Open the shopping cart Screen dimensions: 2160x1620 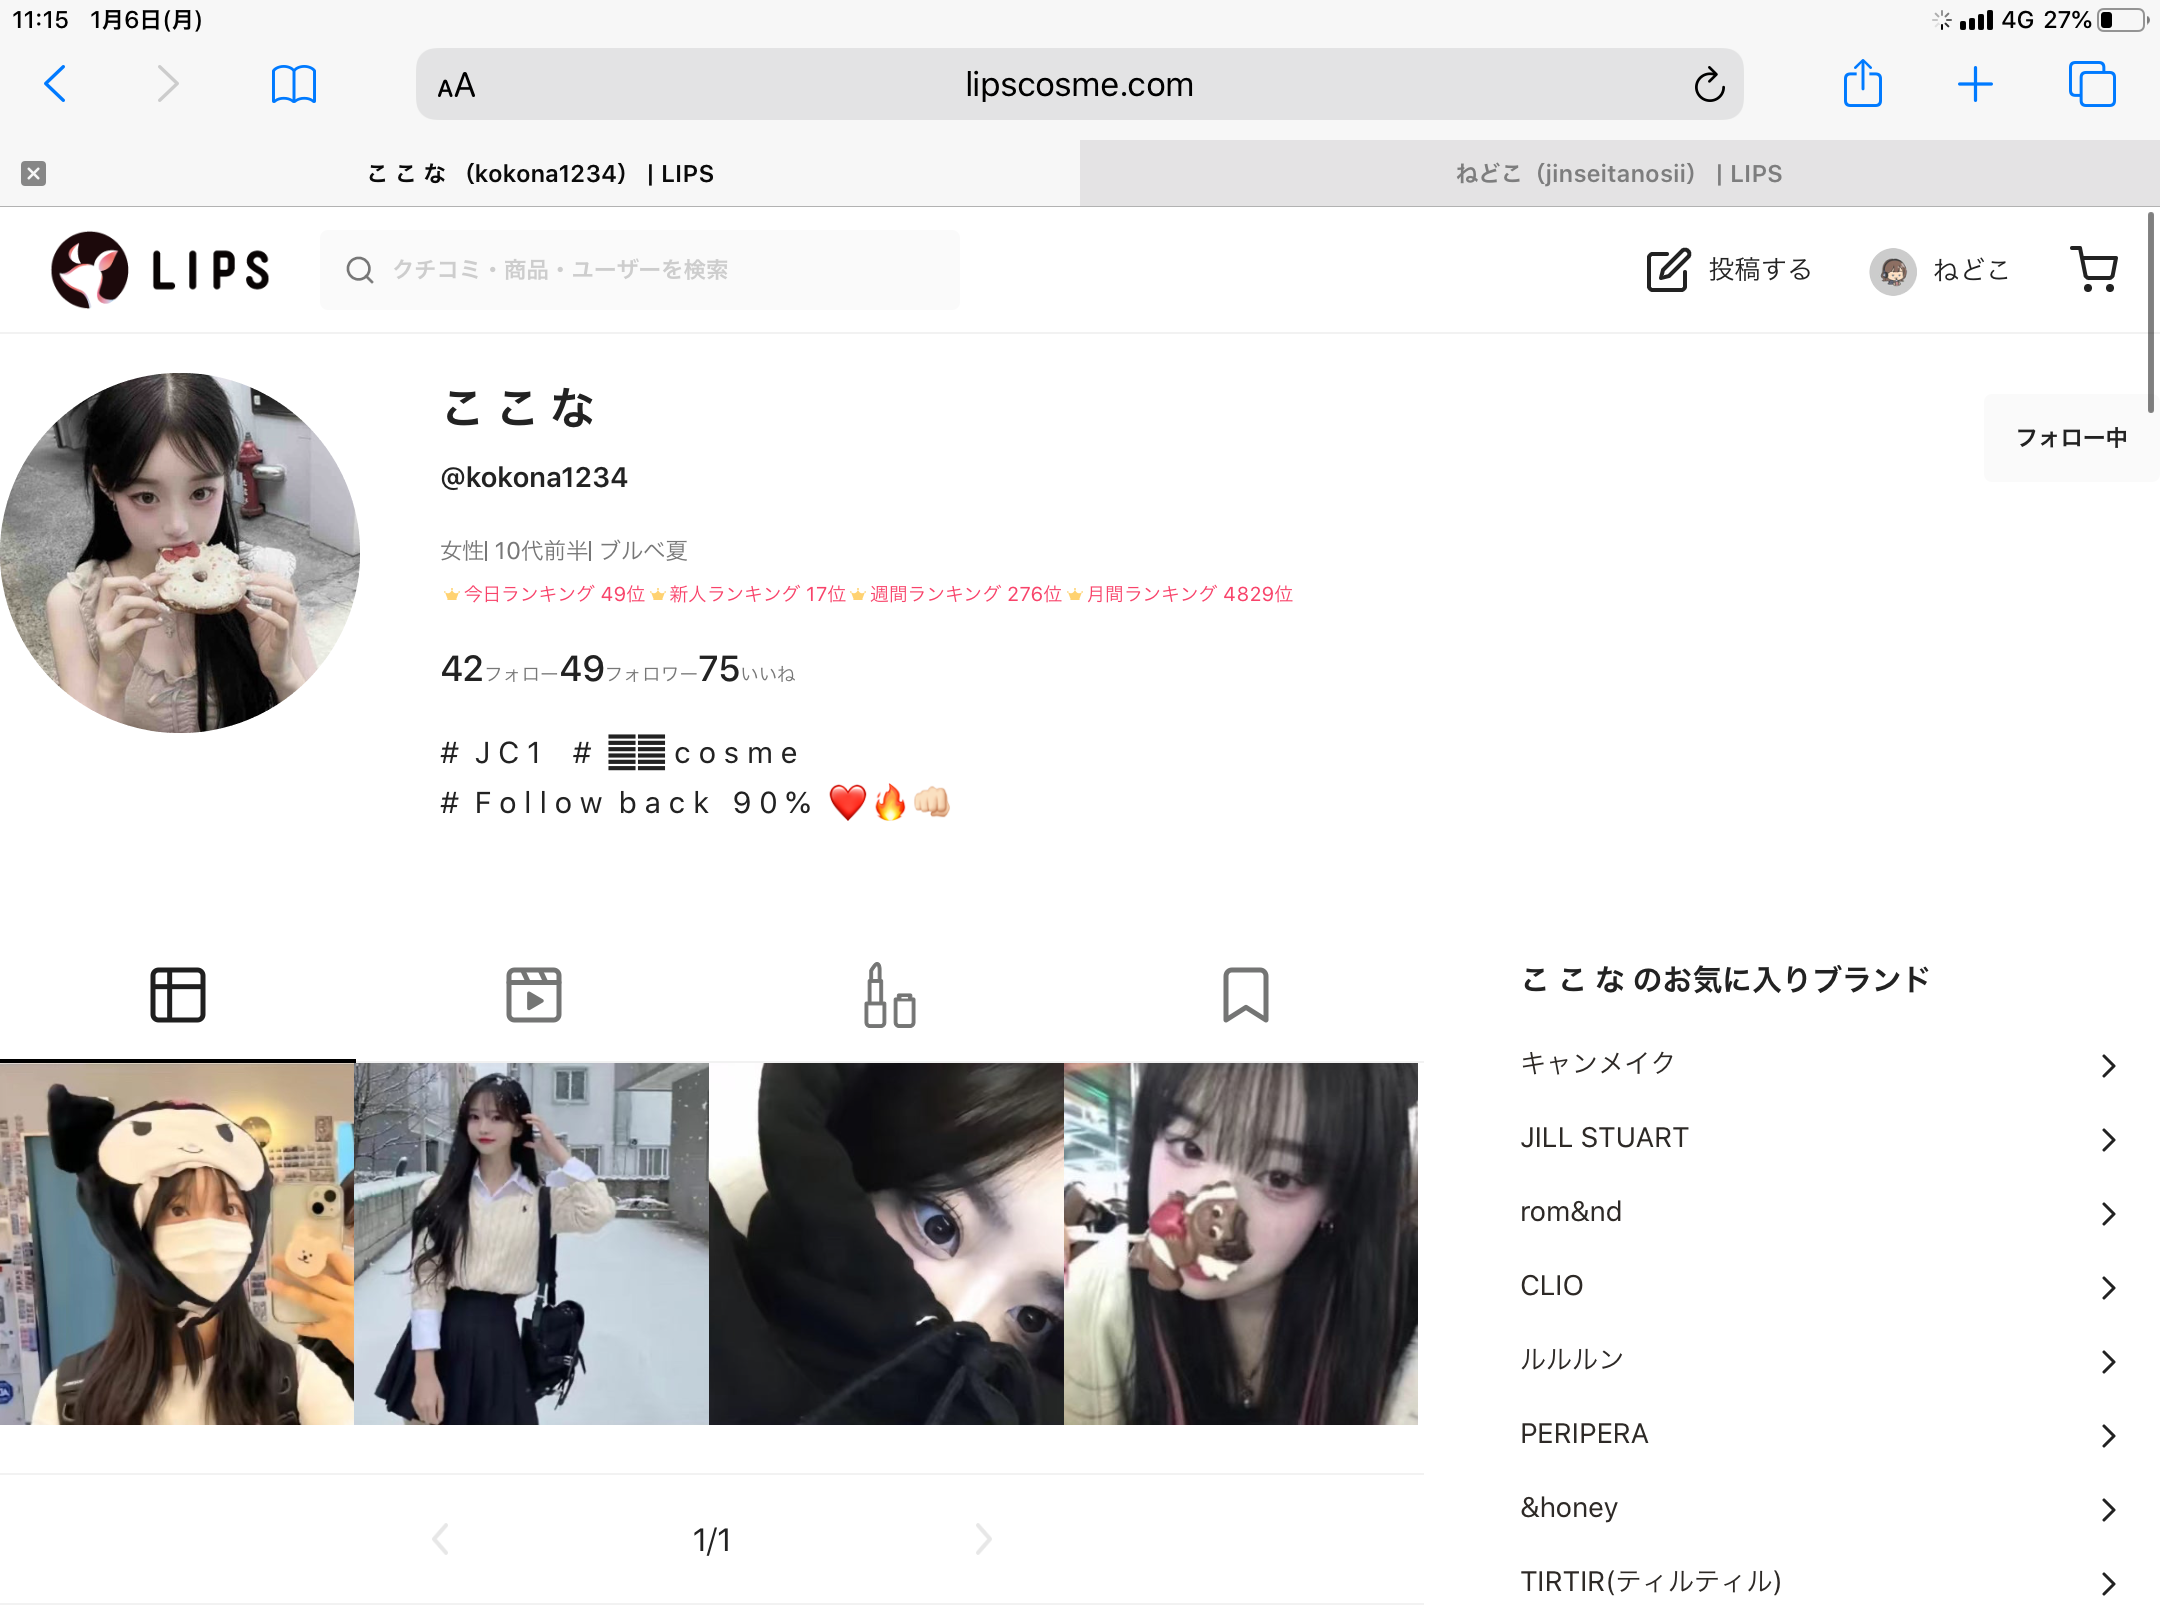[x=2094, y=268]
